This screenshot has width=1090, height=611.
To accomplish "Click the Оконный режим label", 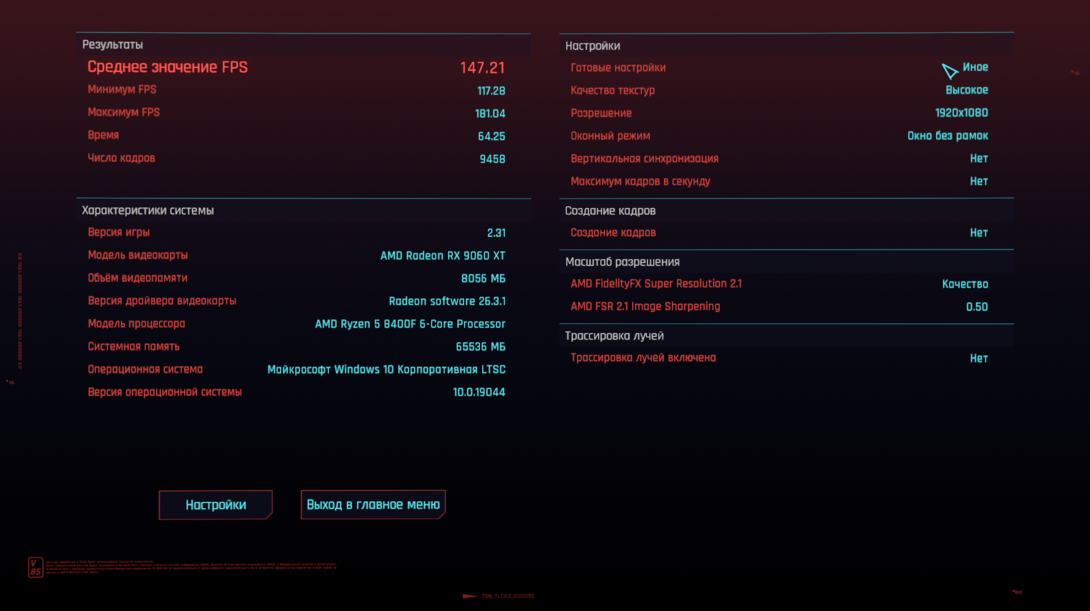I will tap(610, 136).
